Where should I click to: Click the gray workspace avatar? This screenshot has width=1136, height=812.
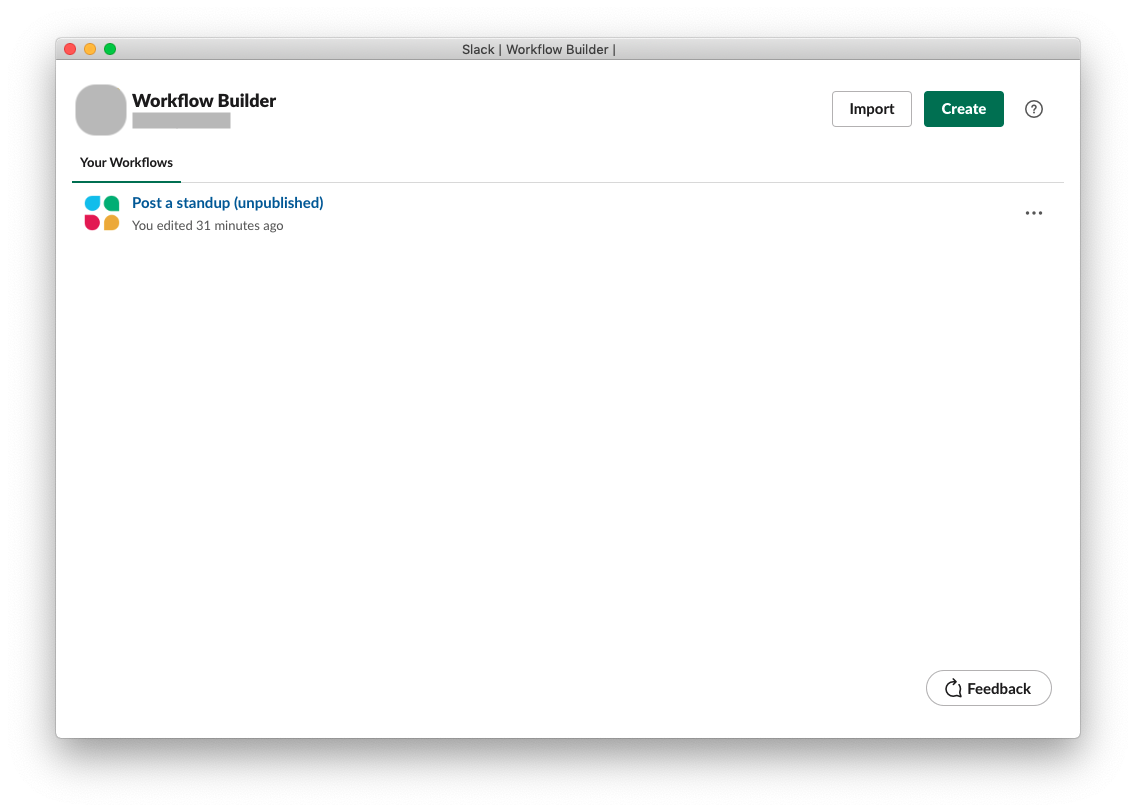click(101, 110)
